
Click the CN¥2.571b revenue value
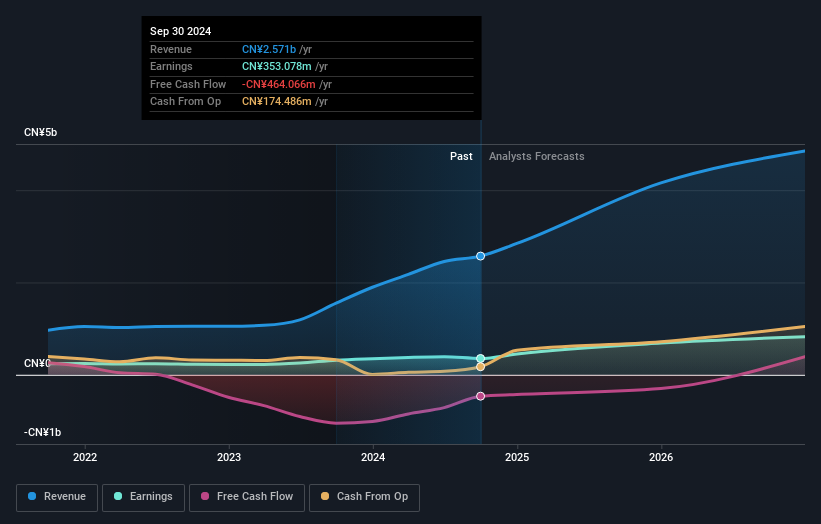click(x=269, y=49)
